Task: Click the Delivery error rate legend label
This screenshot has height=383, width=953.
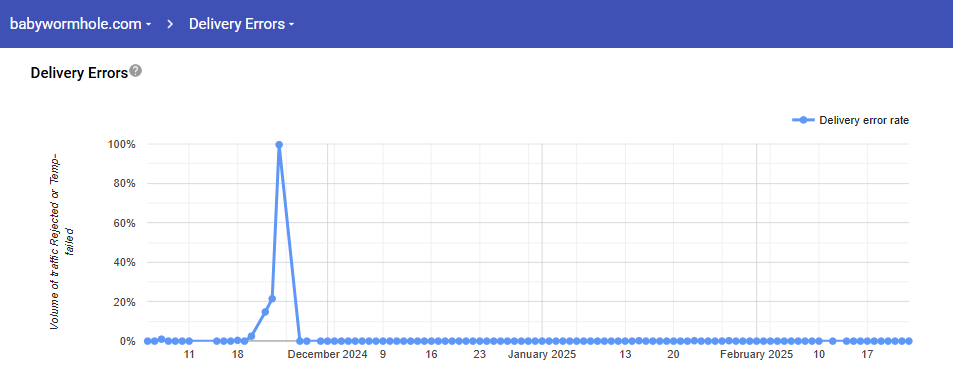Action: point(864,120)
